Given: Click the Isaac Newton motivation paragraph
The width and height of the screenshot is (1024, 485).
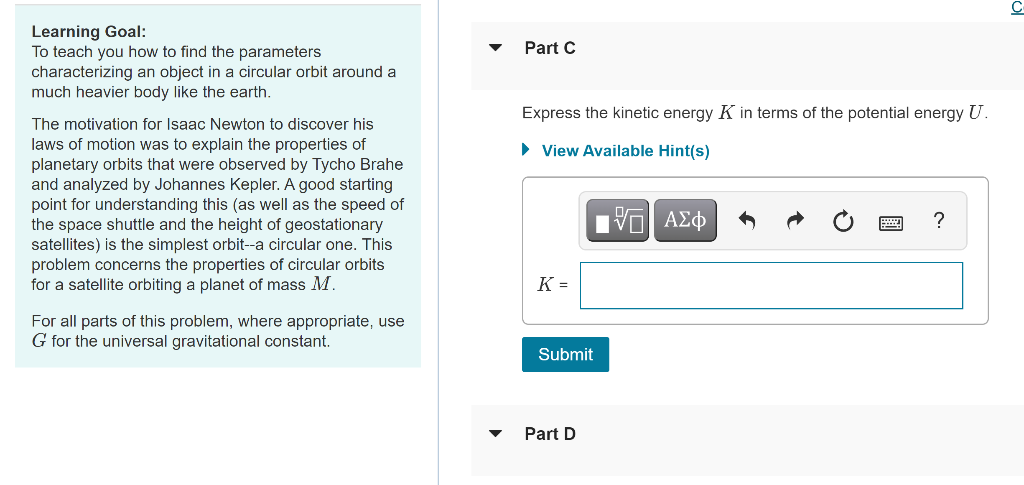Looking at the screenshot, I should [x=218, y=204].
